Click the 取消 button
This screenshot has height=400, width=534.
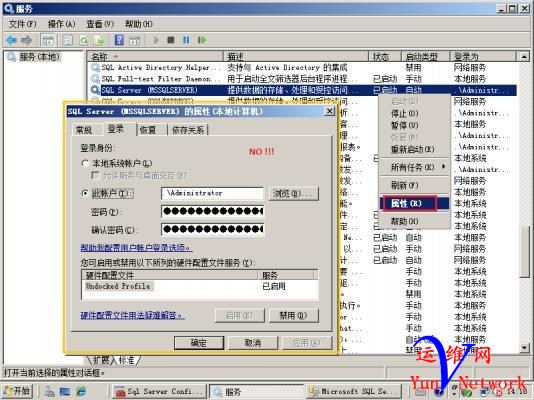coord(253,343)
